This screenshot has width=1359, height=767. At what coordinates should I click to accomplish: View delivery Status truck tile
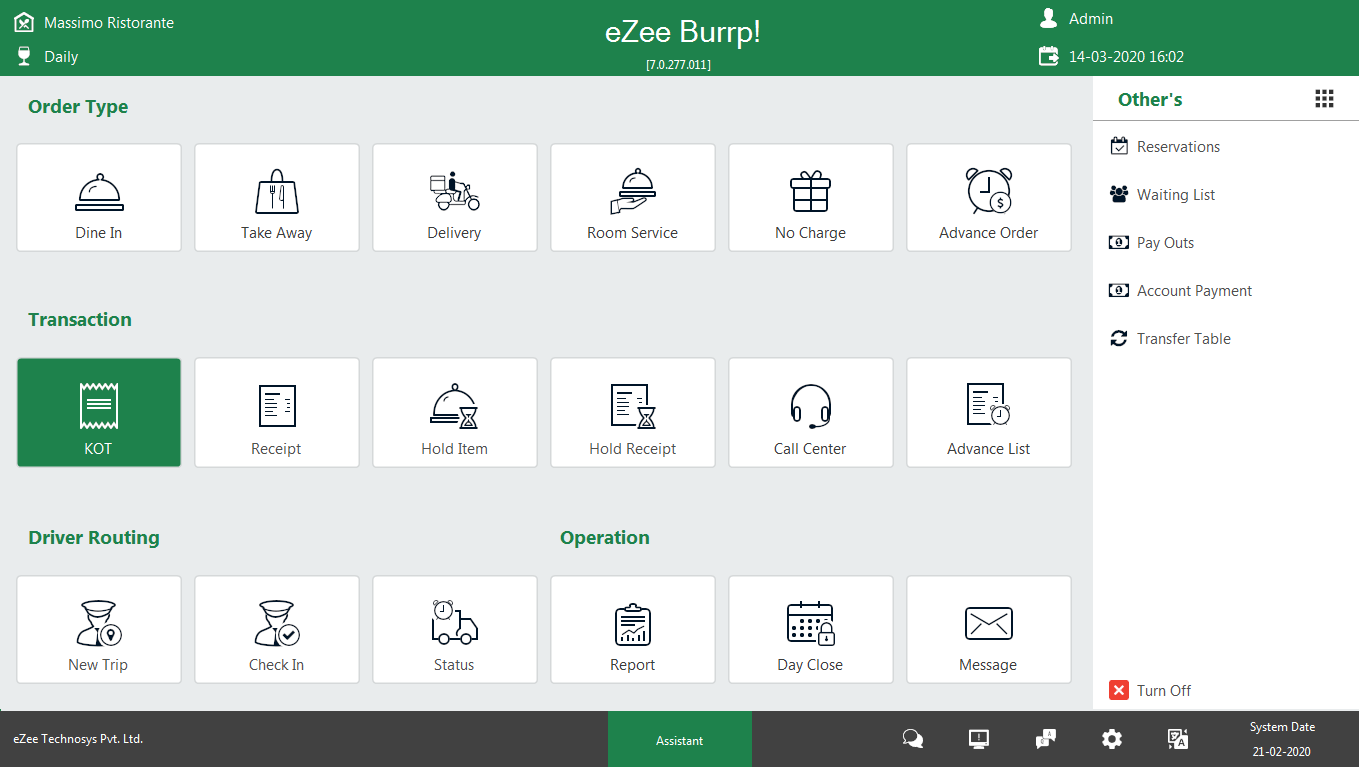pos(455,629)
